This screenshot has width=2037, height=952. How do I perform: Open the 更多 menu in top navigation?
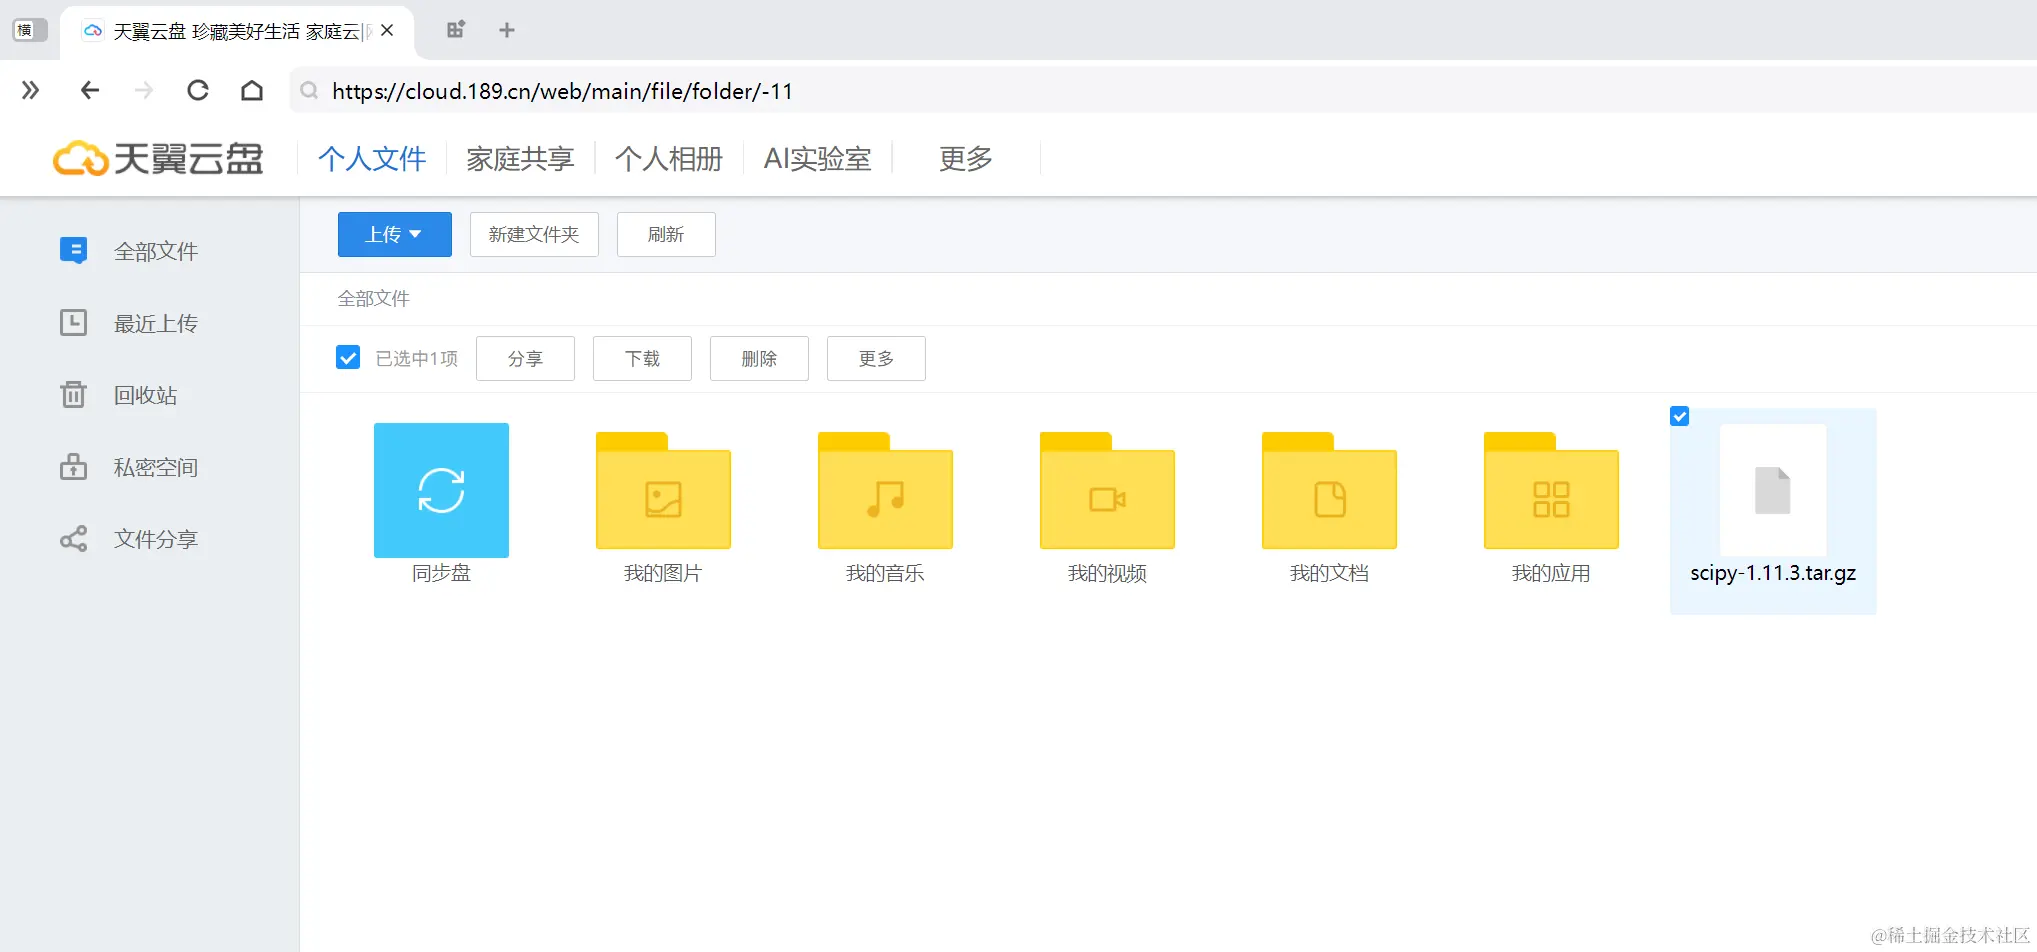point(966,158)
